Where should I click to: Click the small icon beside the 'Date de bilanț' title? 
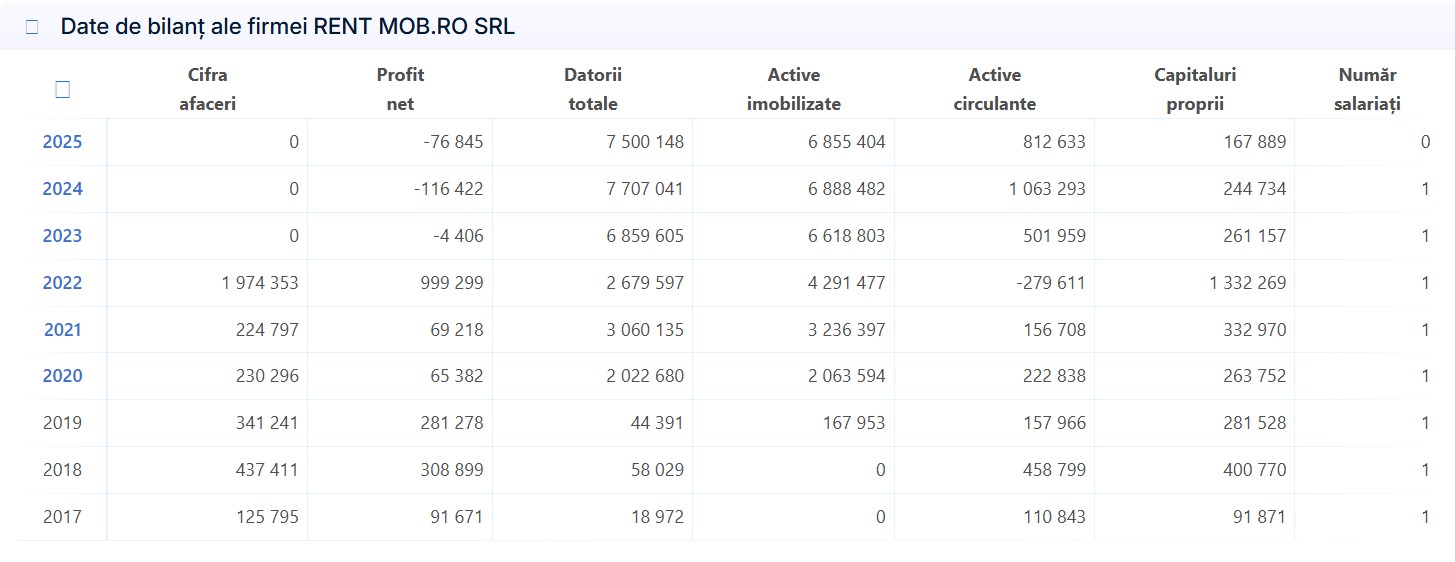(x=32, y=27)
